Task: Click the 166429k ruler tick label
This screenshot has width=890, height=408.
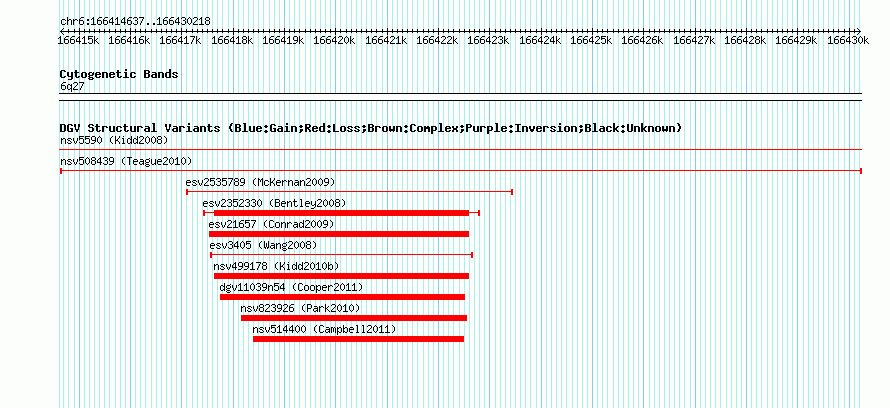Action: (796, 40)
